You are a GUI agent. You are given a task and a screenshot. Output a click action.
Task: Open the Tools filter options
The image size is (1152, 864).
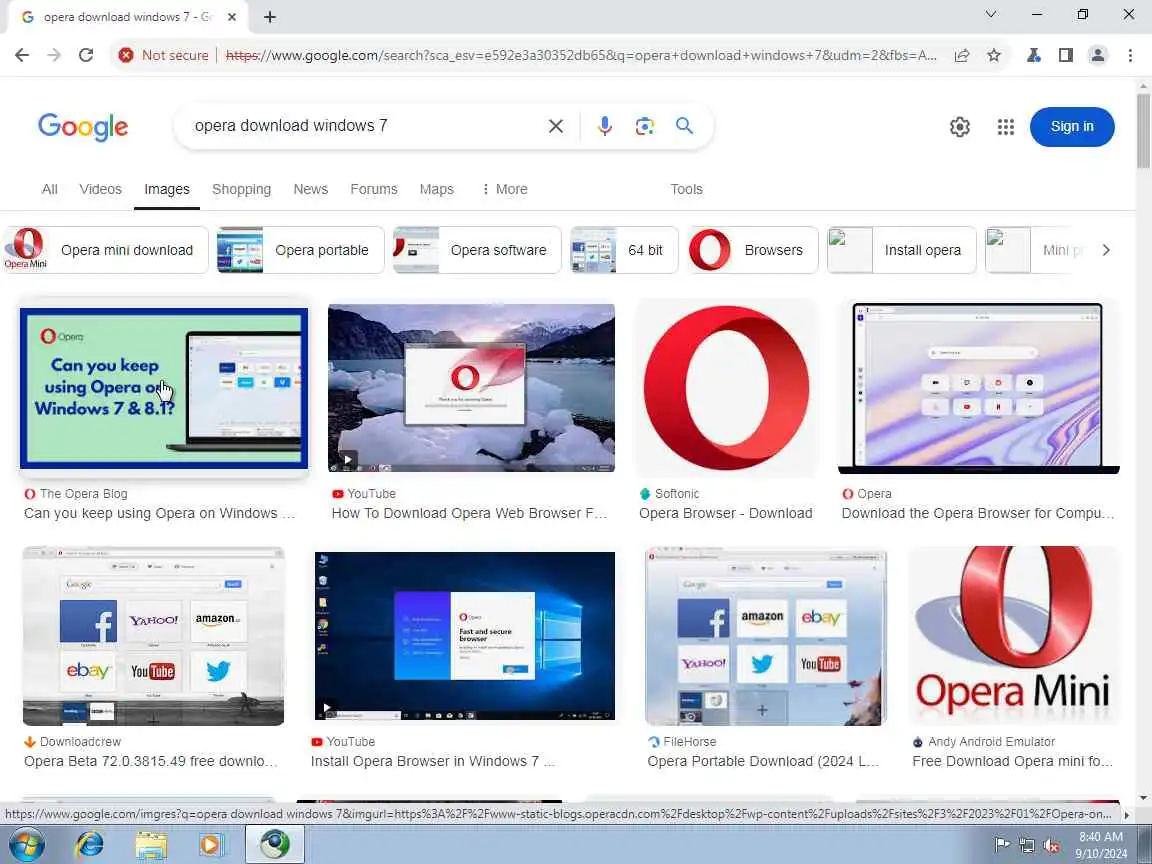[686, 189]
